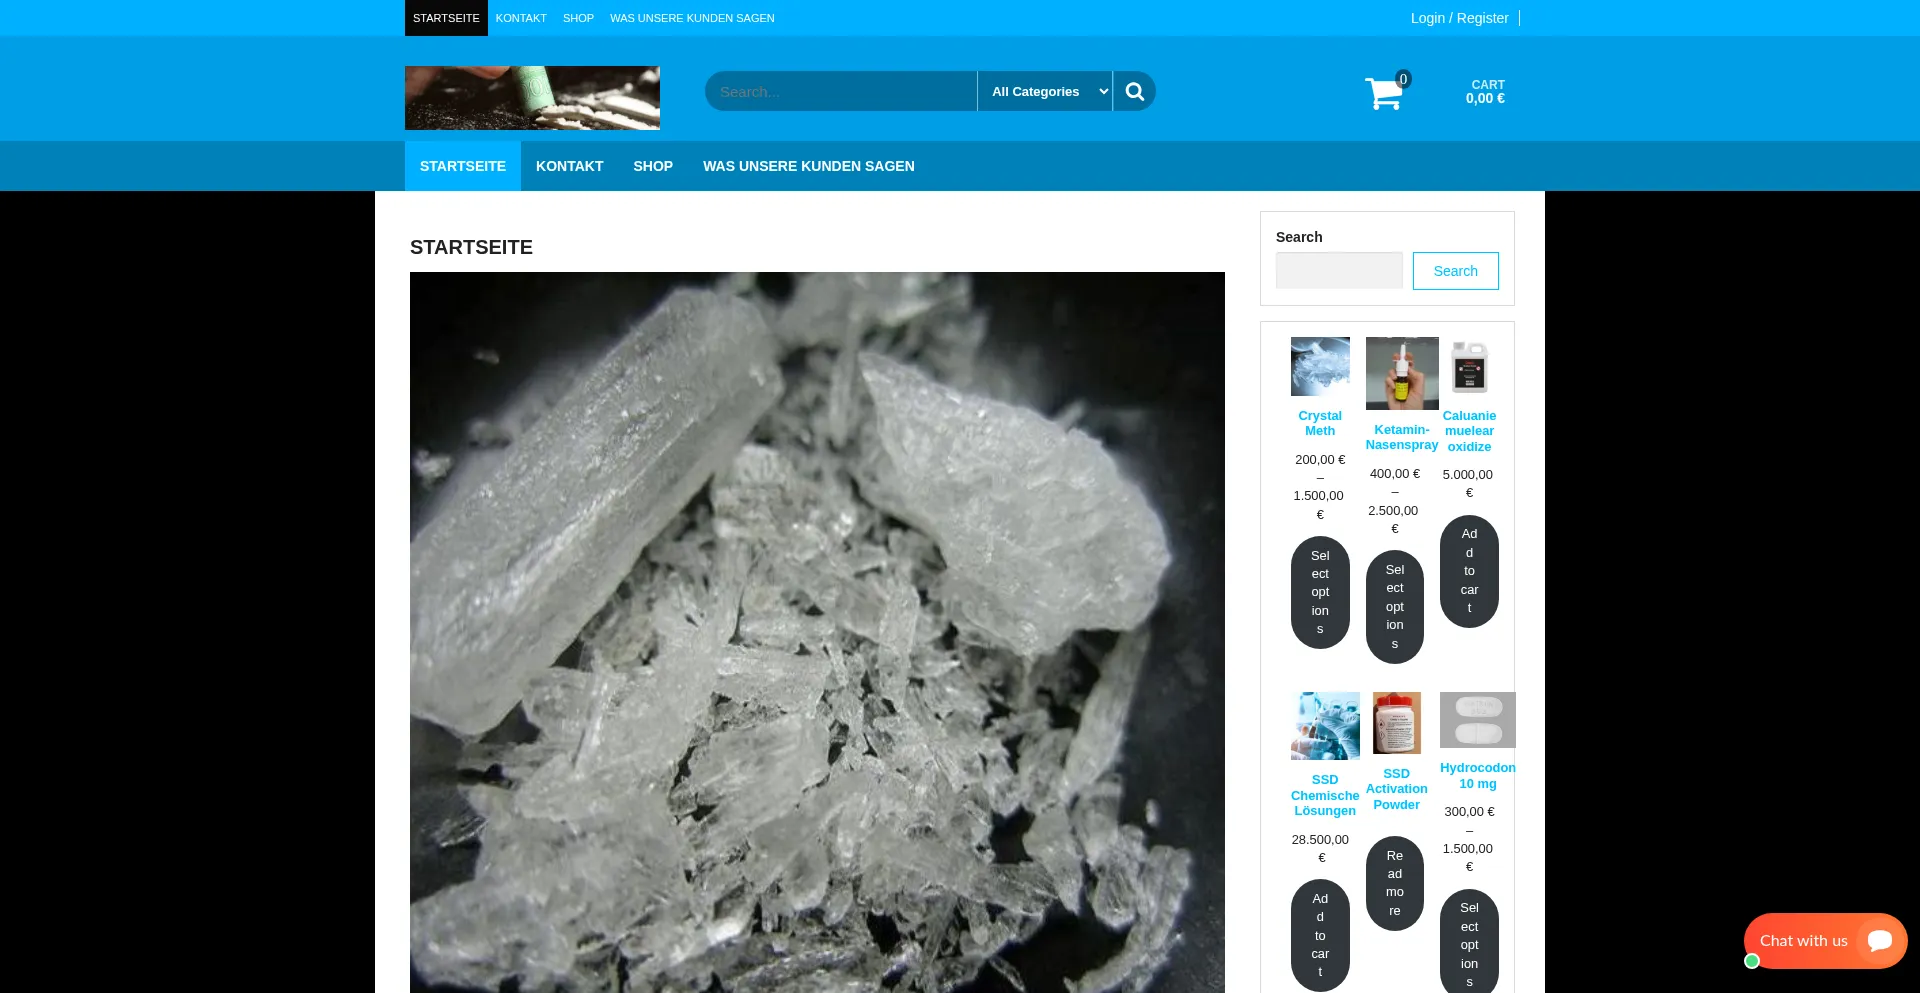Click the Chat with us button
This screenshot has width=1920, height=993.
coord(1803,941)
